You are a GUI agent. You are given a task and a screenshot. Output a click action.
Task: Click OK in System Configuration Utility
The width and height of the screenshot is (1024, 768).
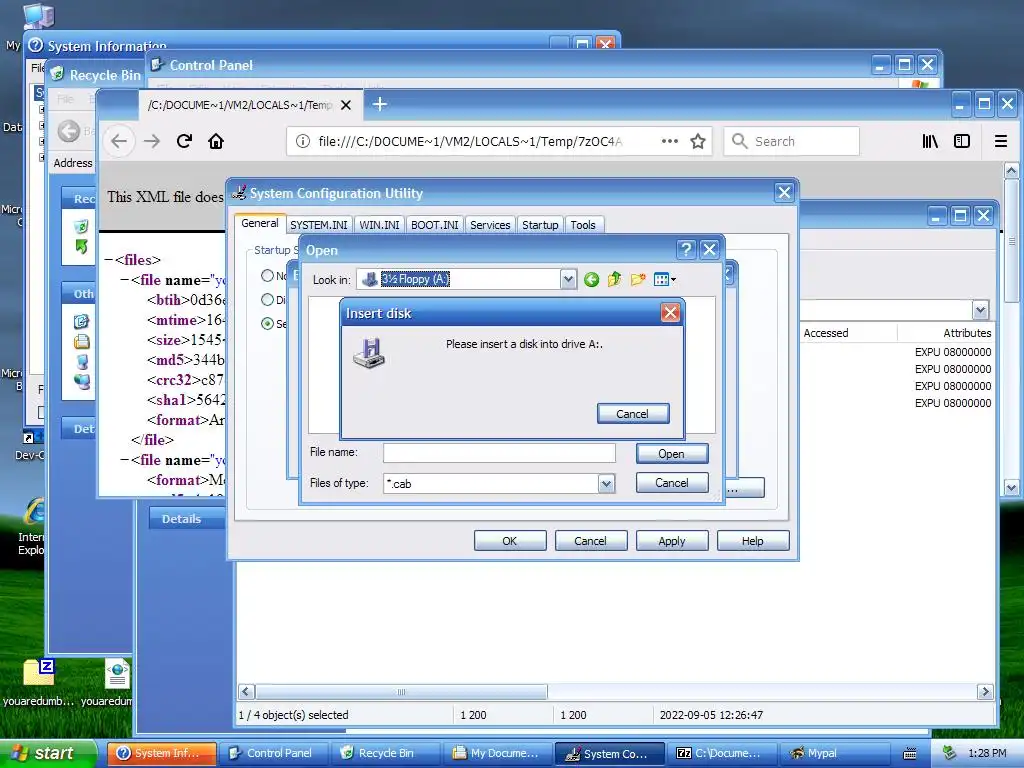[x=510, y=541]
